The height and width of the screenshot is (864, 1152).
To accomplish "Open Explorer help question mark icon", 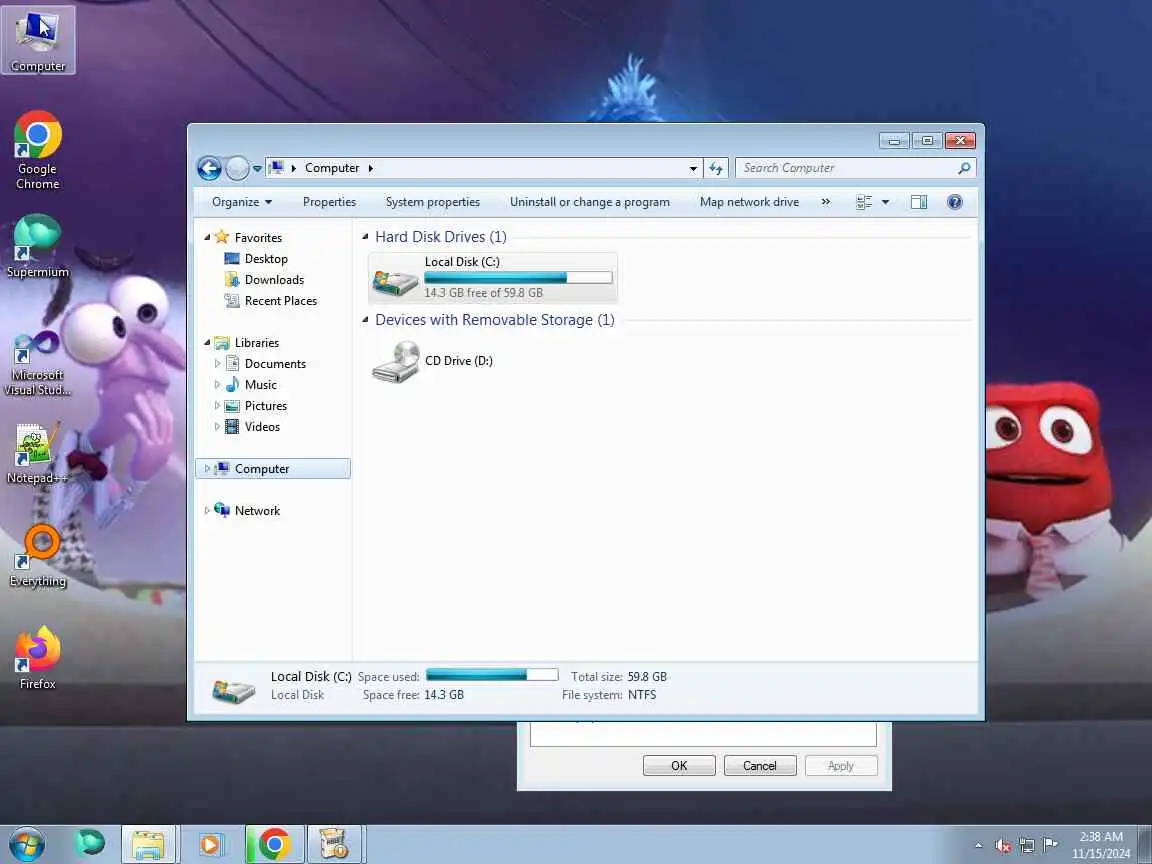I will coord(954,202).
